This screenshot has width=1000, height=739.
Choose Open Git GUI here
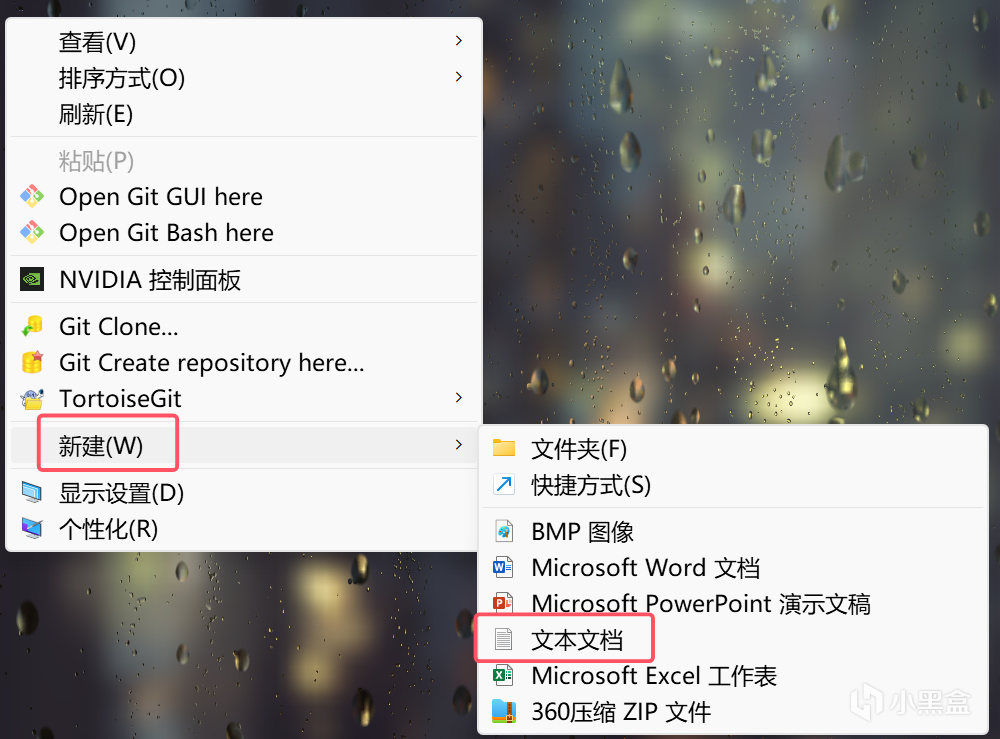click(244, 196)
